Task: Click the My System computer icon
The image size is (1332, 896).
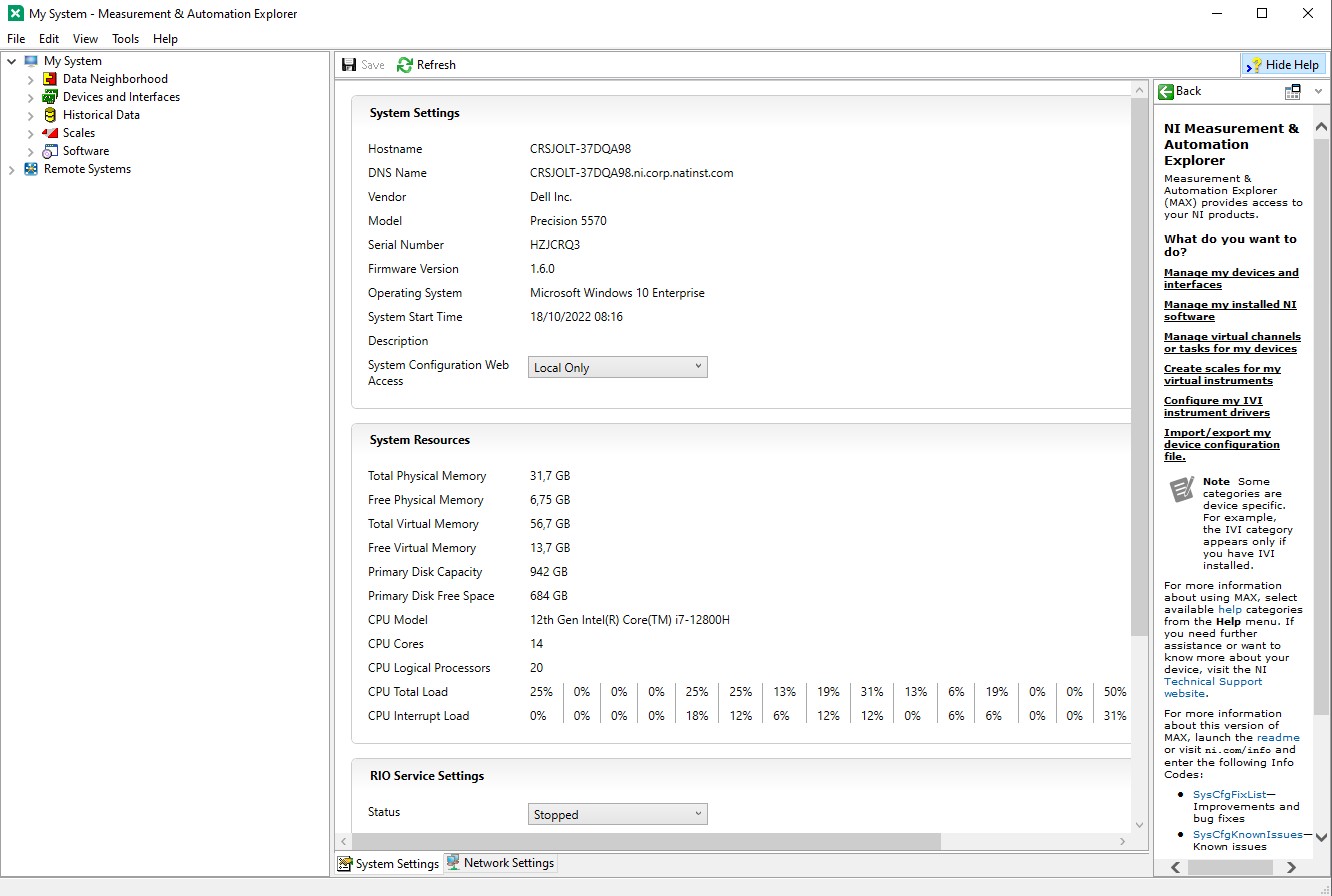Action: pyautogui.click(x=33, y=60)
